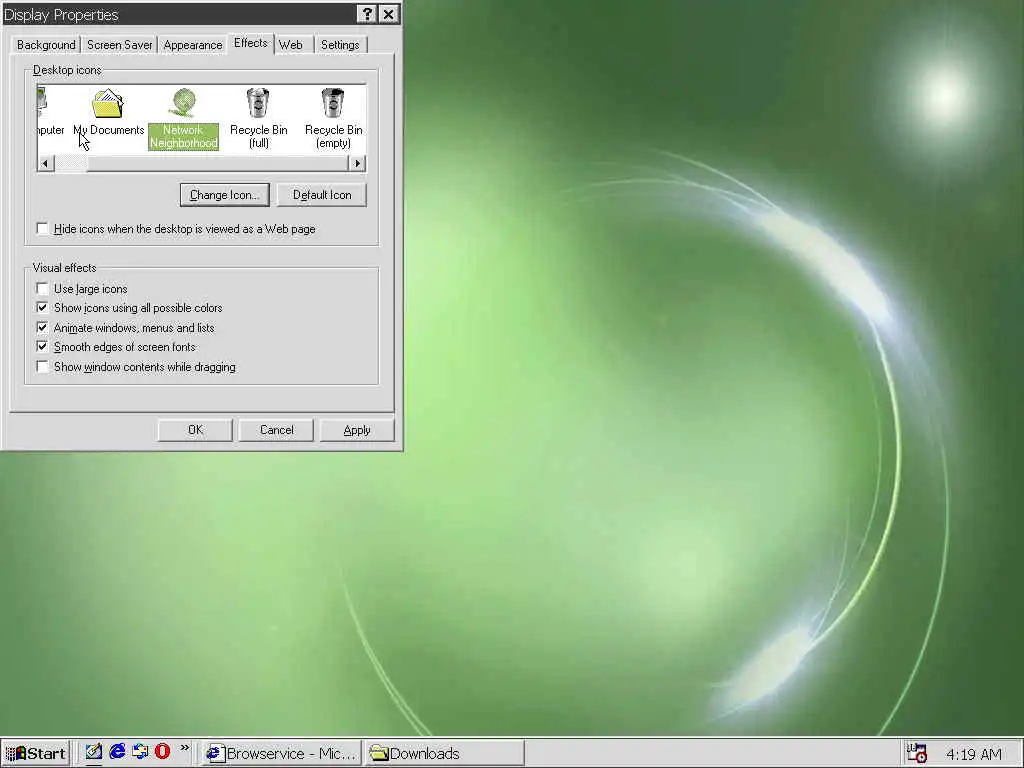Click the Change Icon button
This screenshot has height=768, width=1024.
click(225, 195)
